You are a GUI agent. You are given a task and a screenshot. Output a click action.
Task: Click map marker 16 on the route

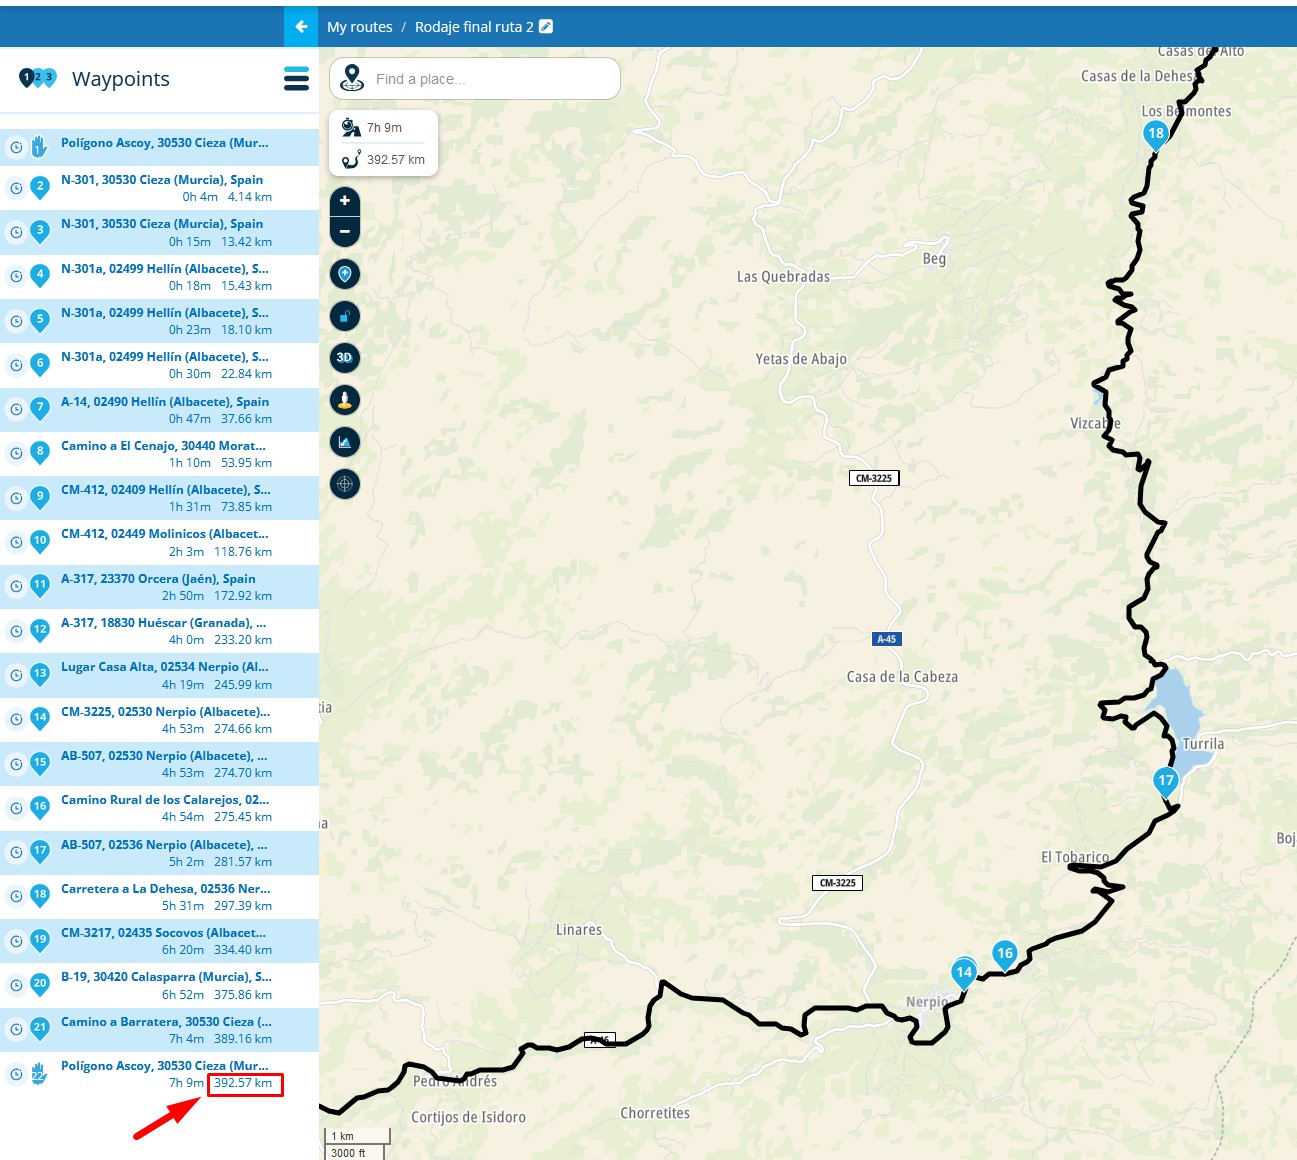1005,955
